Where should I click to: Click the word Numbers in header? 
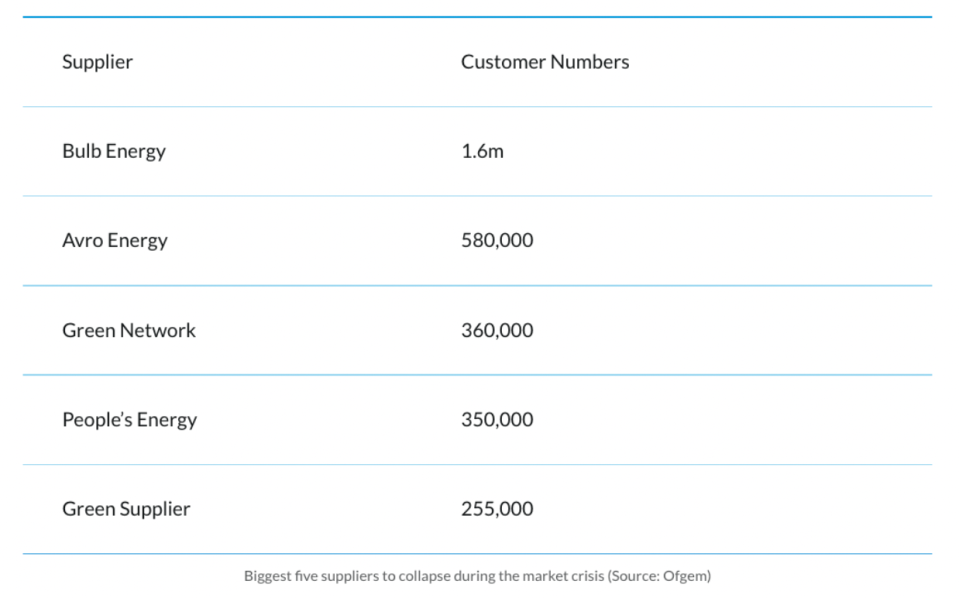[x=592, y=62]
